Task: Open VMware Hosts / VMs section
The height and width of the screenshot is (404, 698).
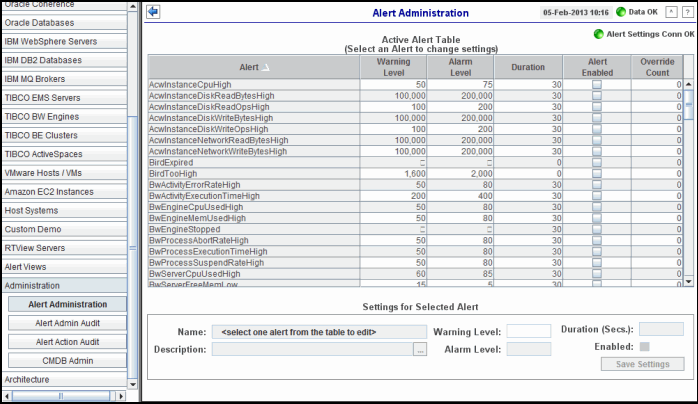Action: click(65, 173)
